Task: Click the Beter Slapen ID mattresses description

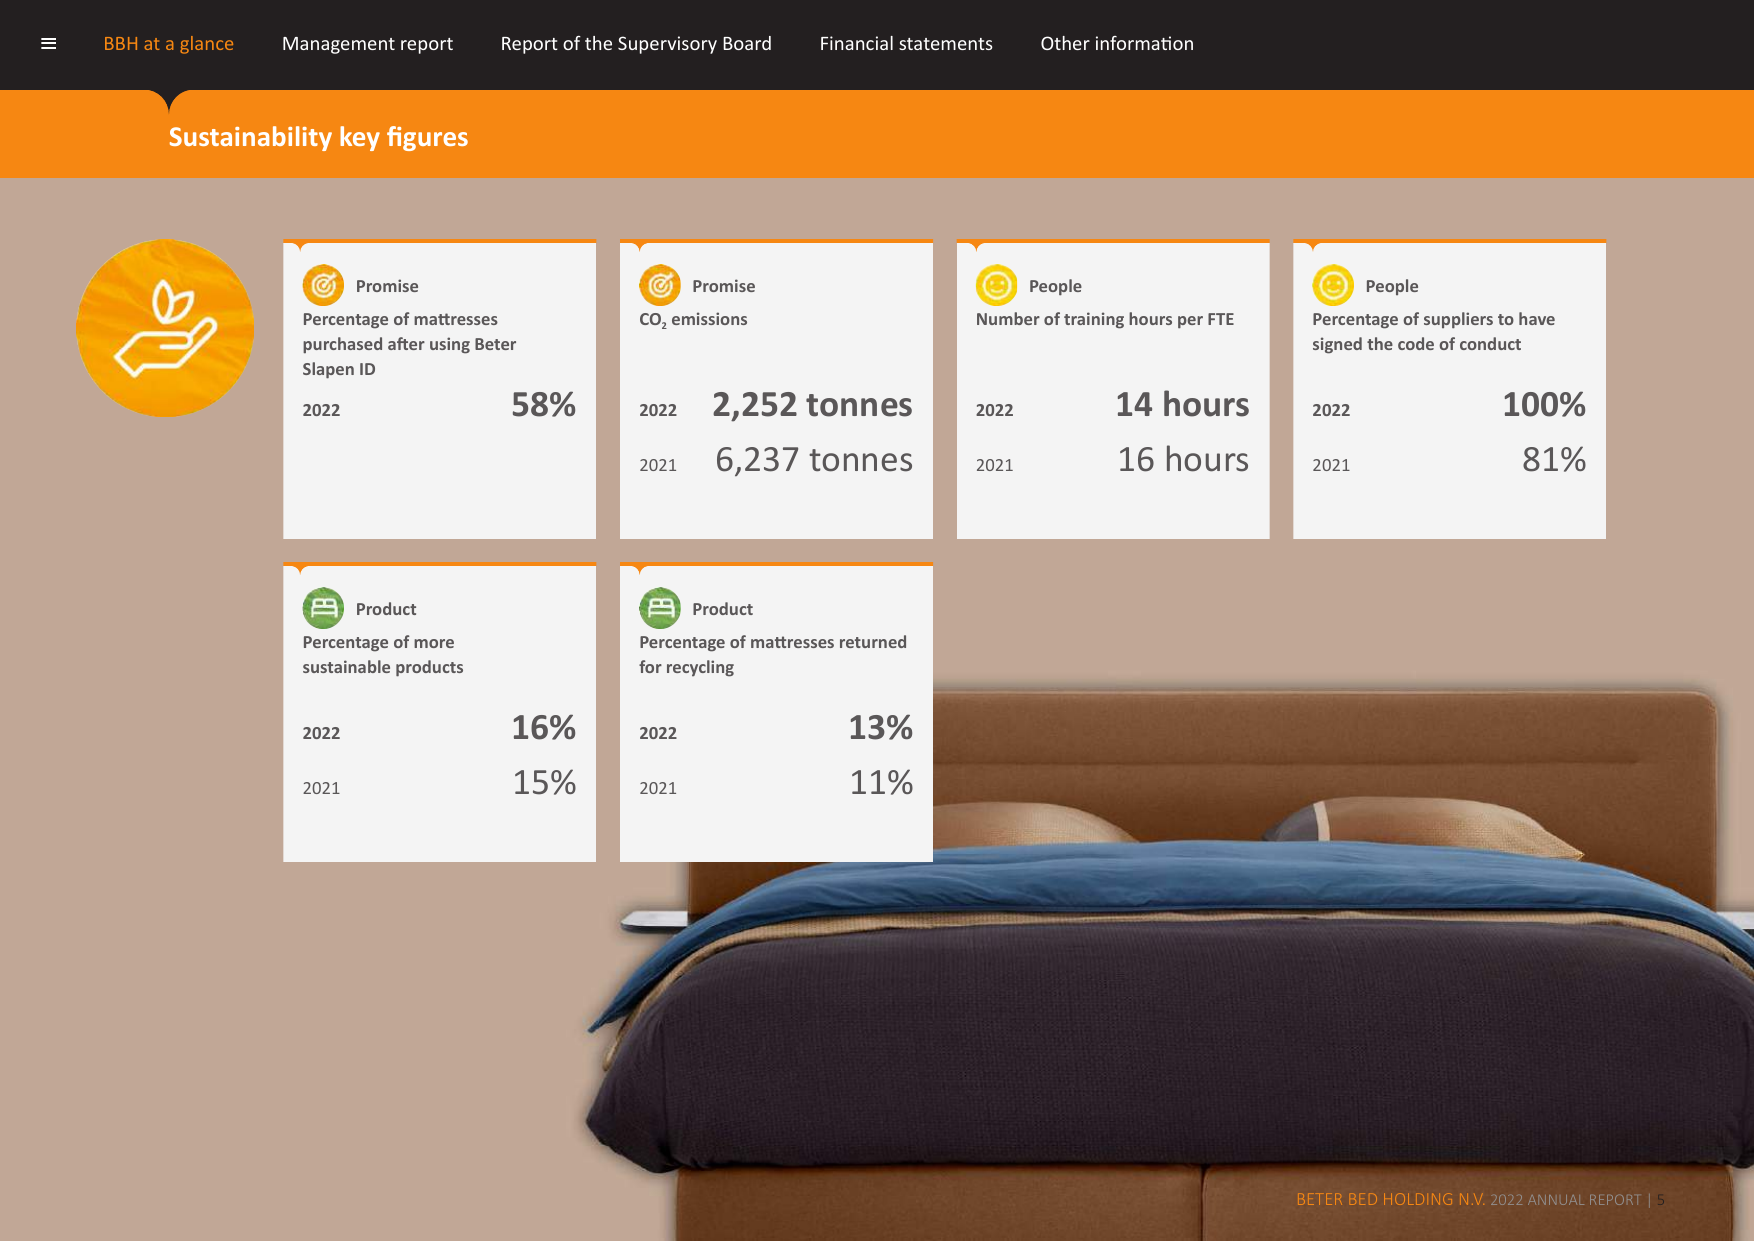Action: point(409,344)
